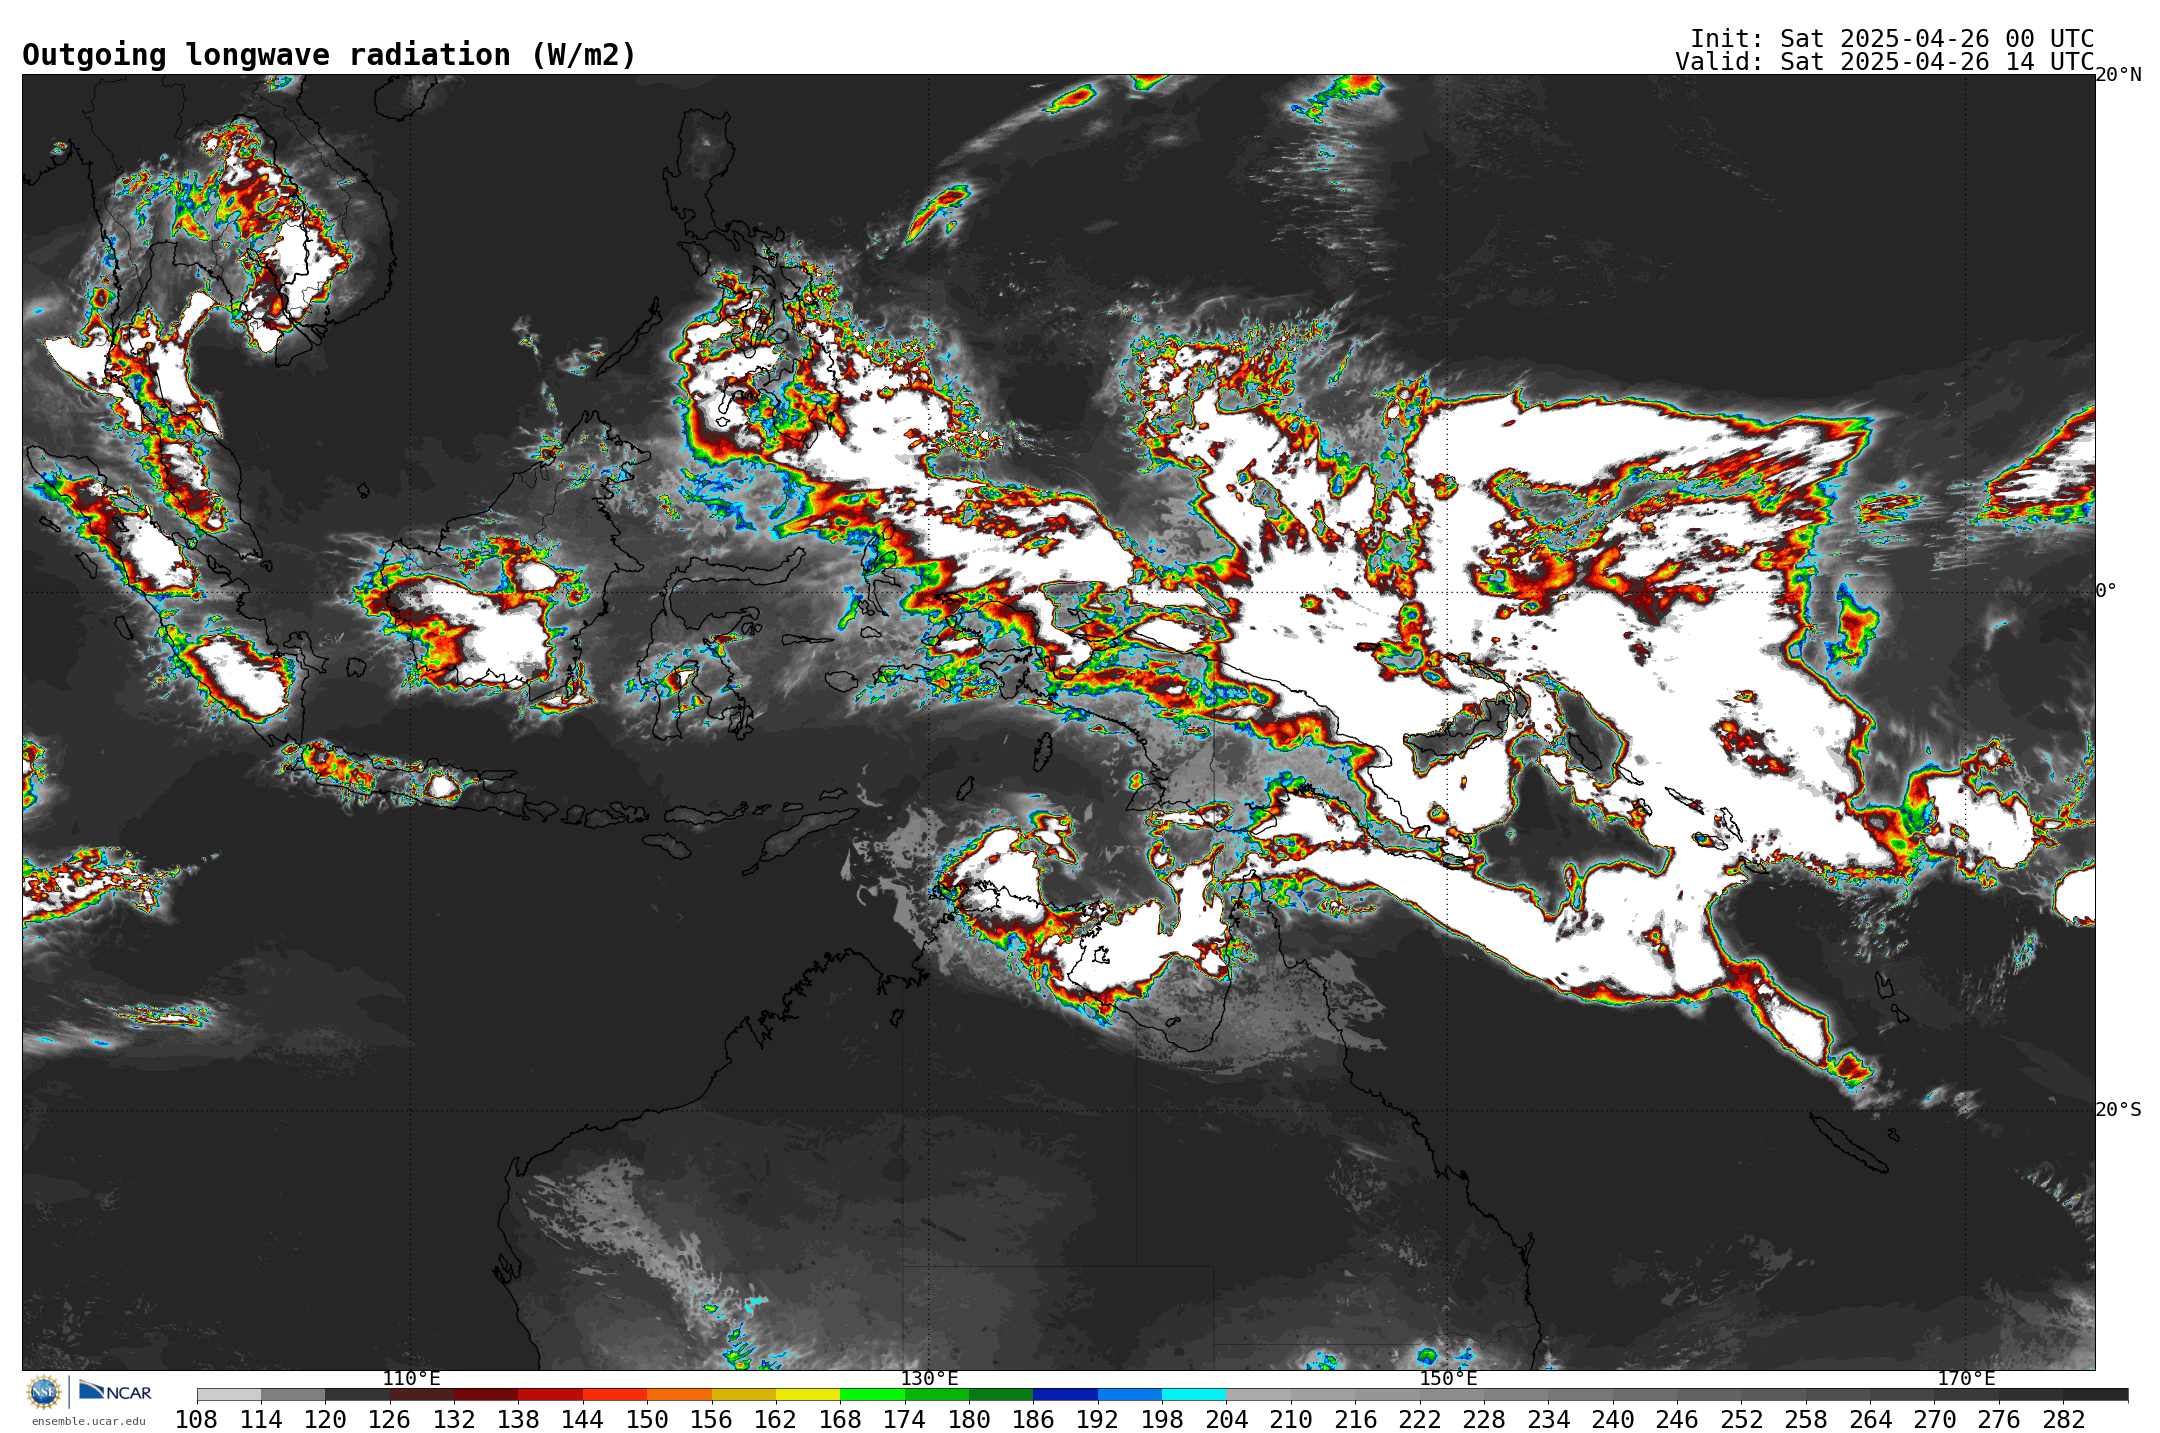2160x1433 pixels.
Task: Click the 20°S latitude label
Action: click(x=2118, y=1110)
